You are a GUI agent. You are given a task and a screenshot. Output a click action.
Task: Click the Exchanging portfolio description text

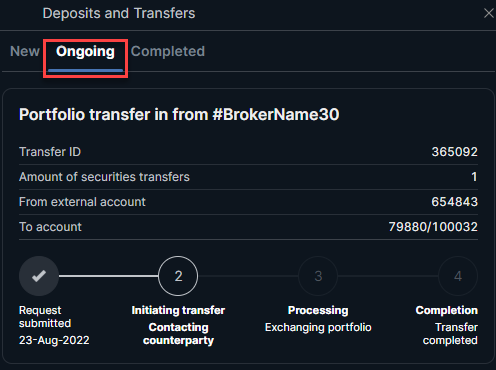(318, 327)
